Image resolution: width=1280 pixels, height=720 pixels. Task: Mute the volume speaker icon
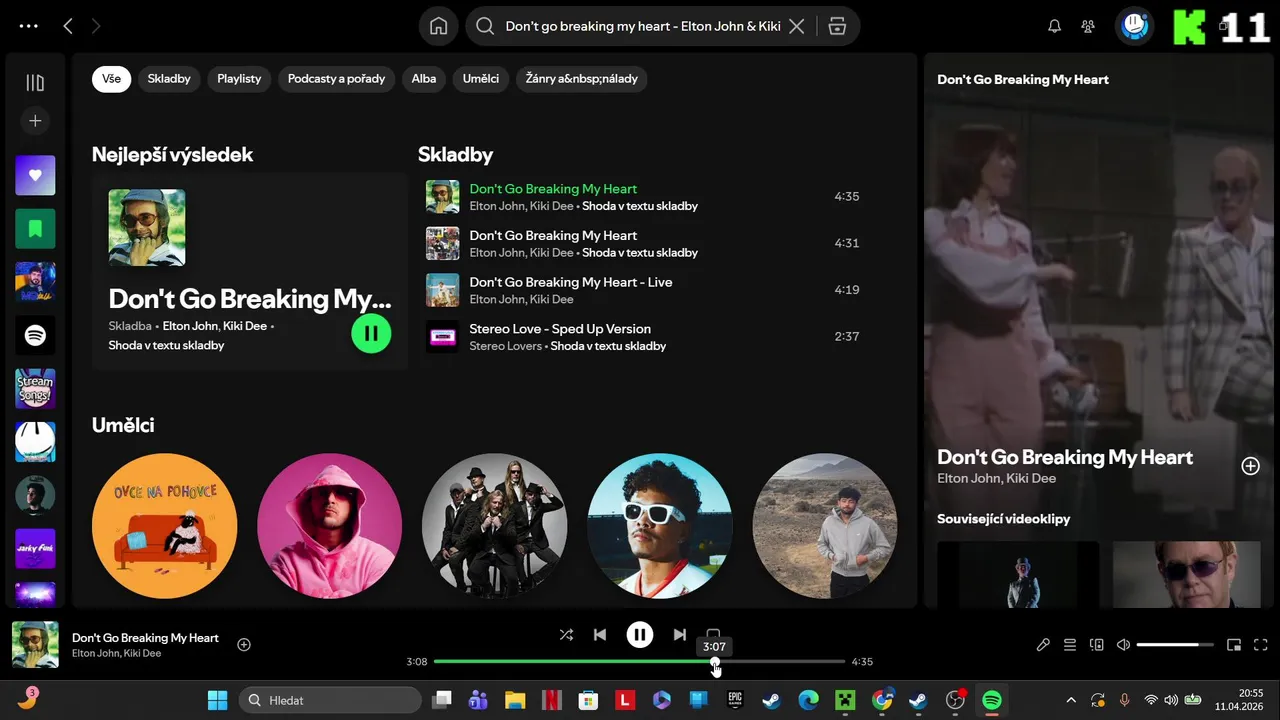pyautogui.click(x=1123, y=645)
